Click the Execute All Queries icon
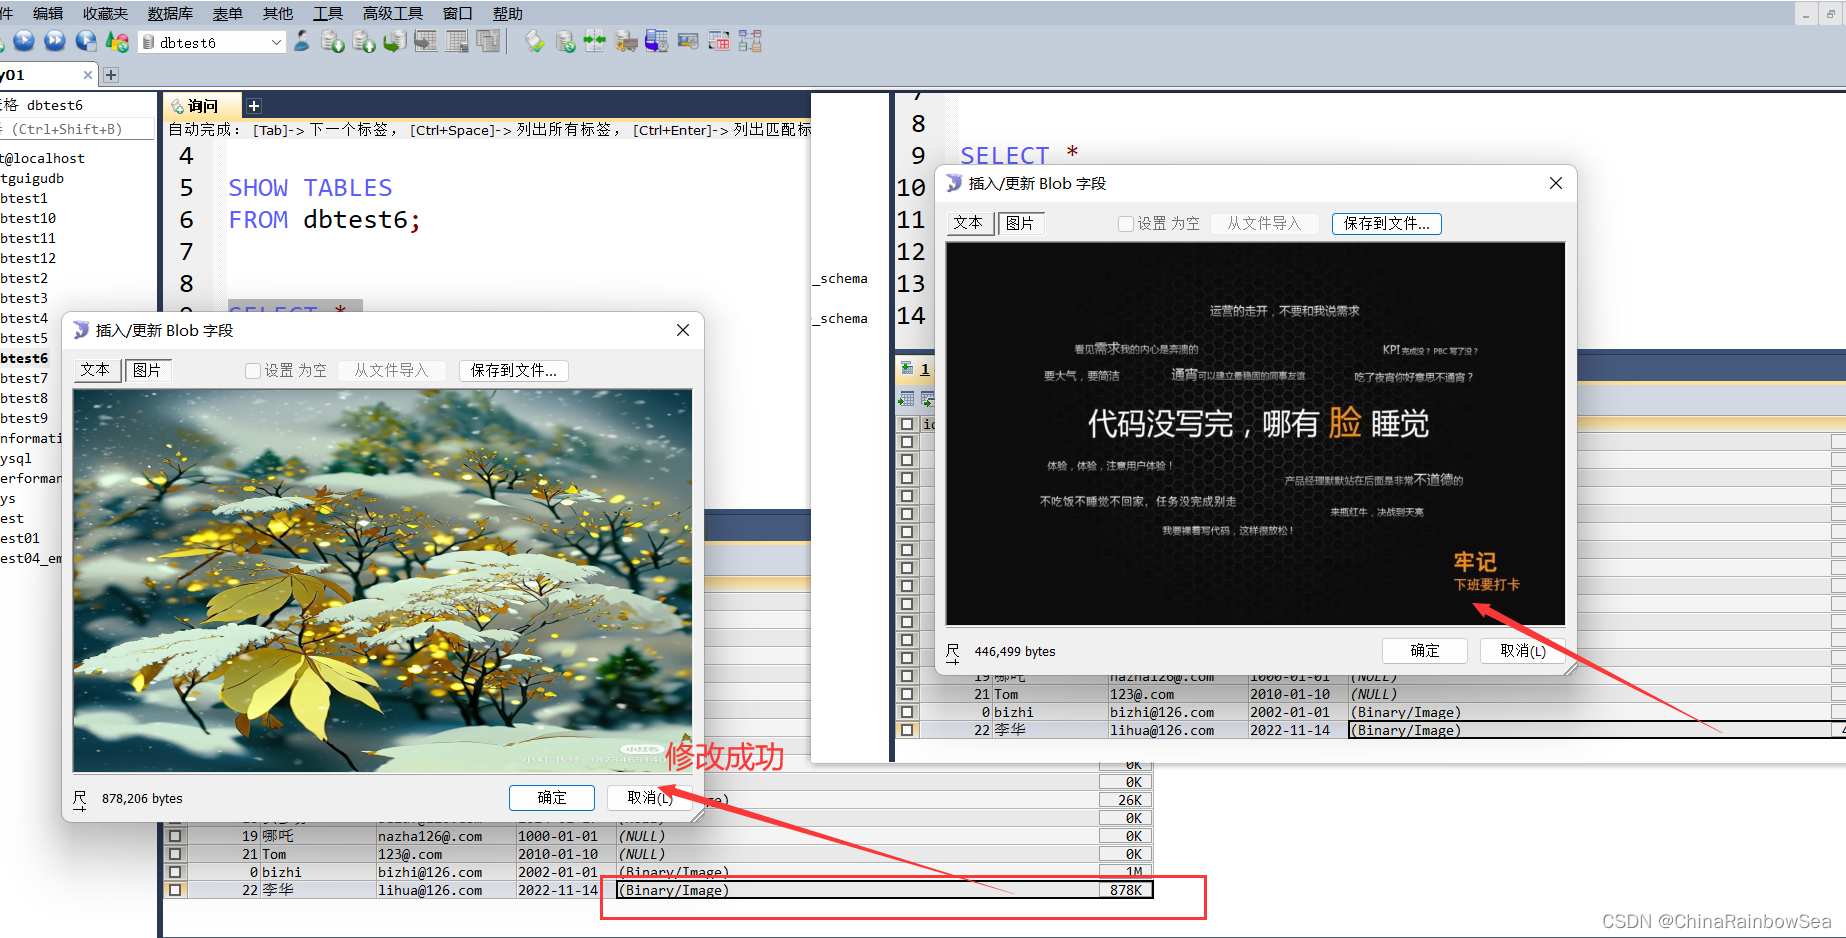The height and width of the screenshot is (938, 1846). point(55,41)
